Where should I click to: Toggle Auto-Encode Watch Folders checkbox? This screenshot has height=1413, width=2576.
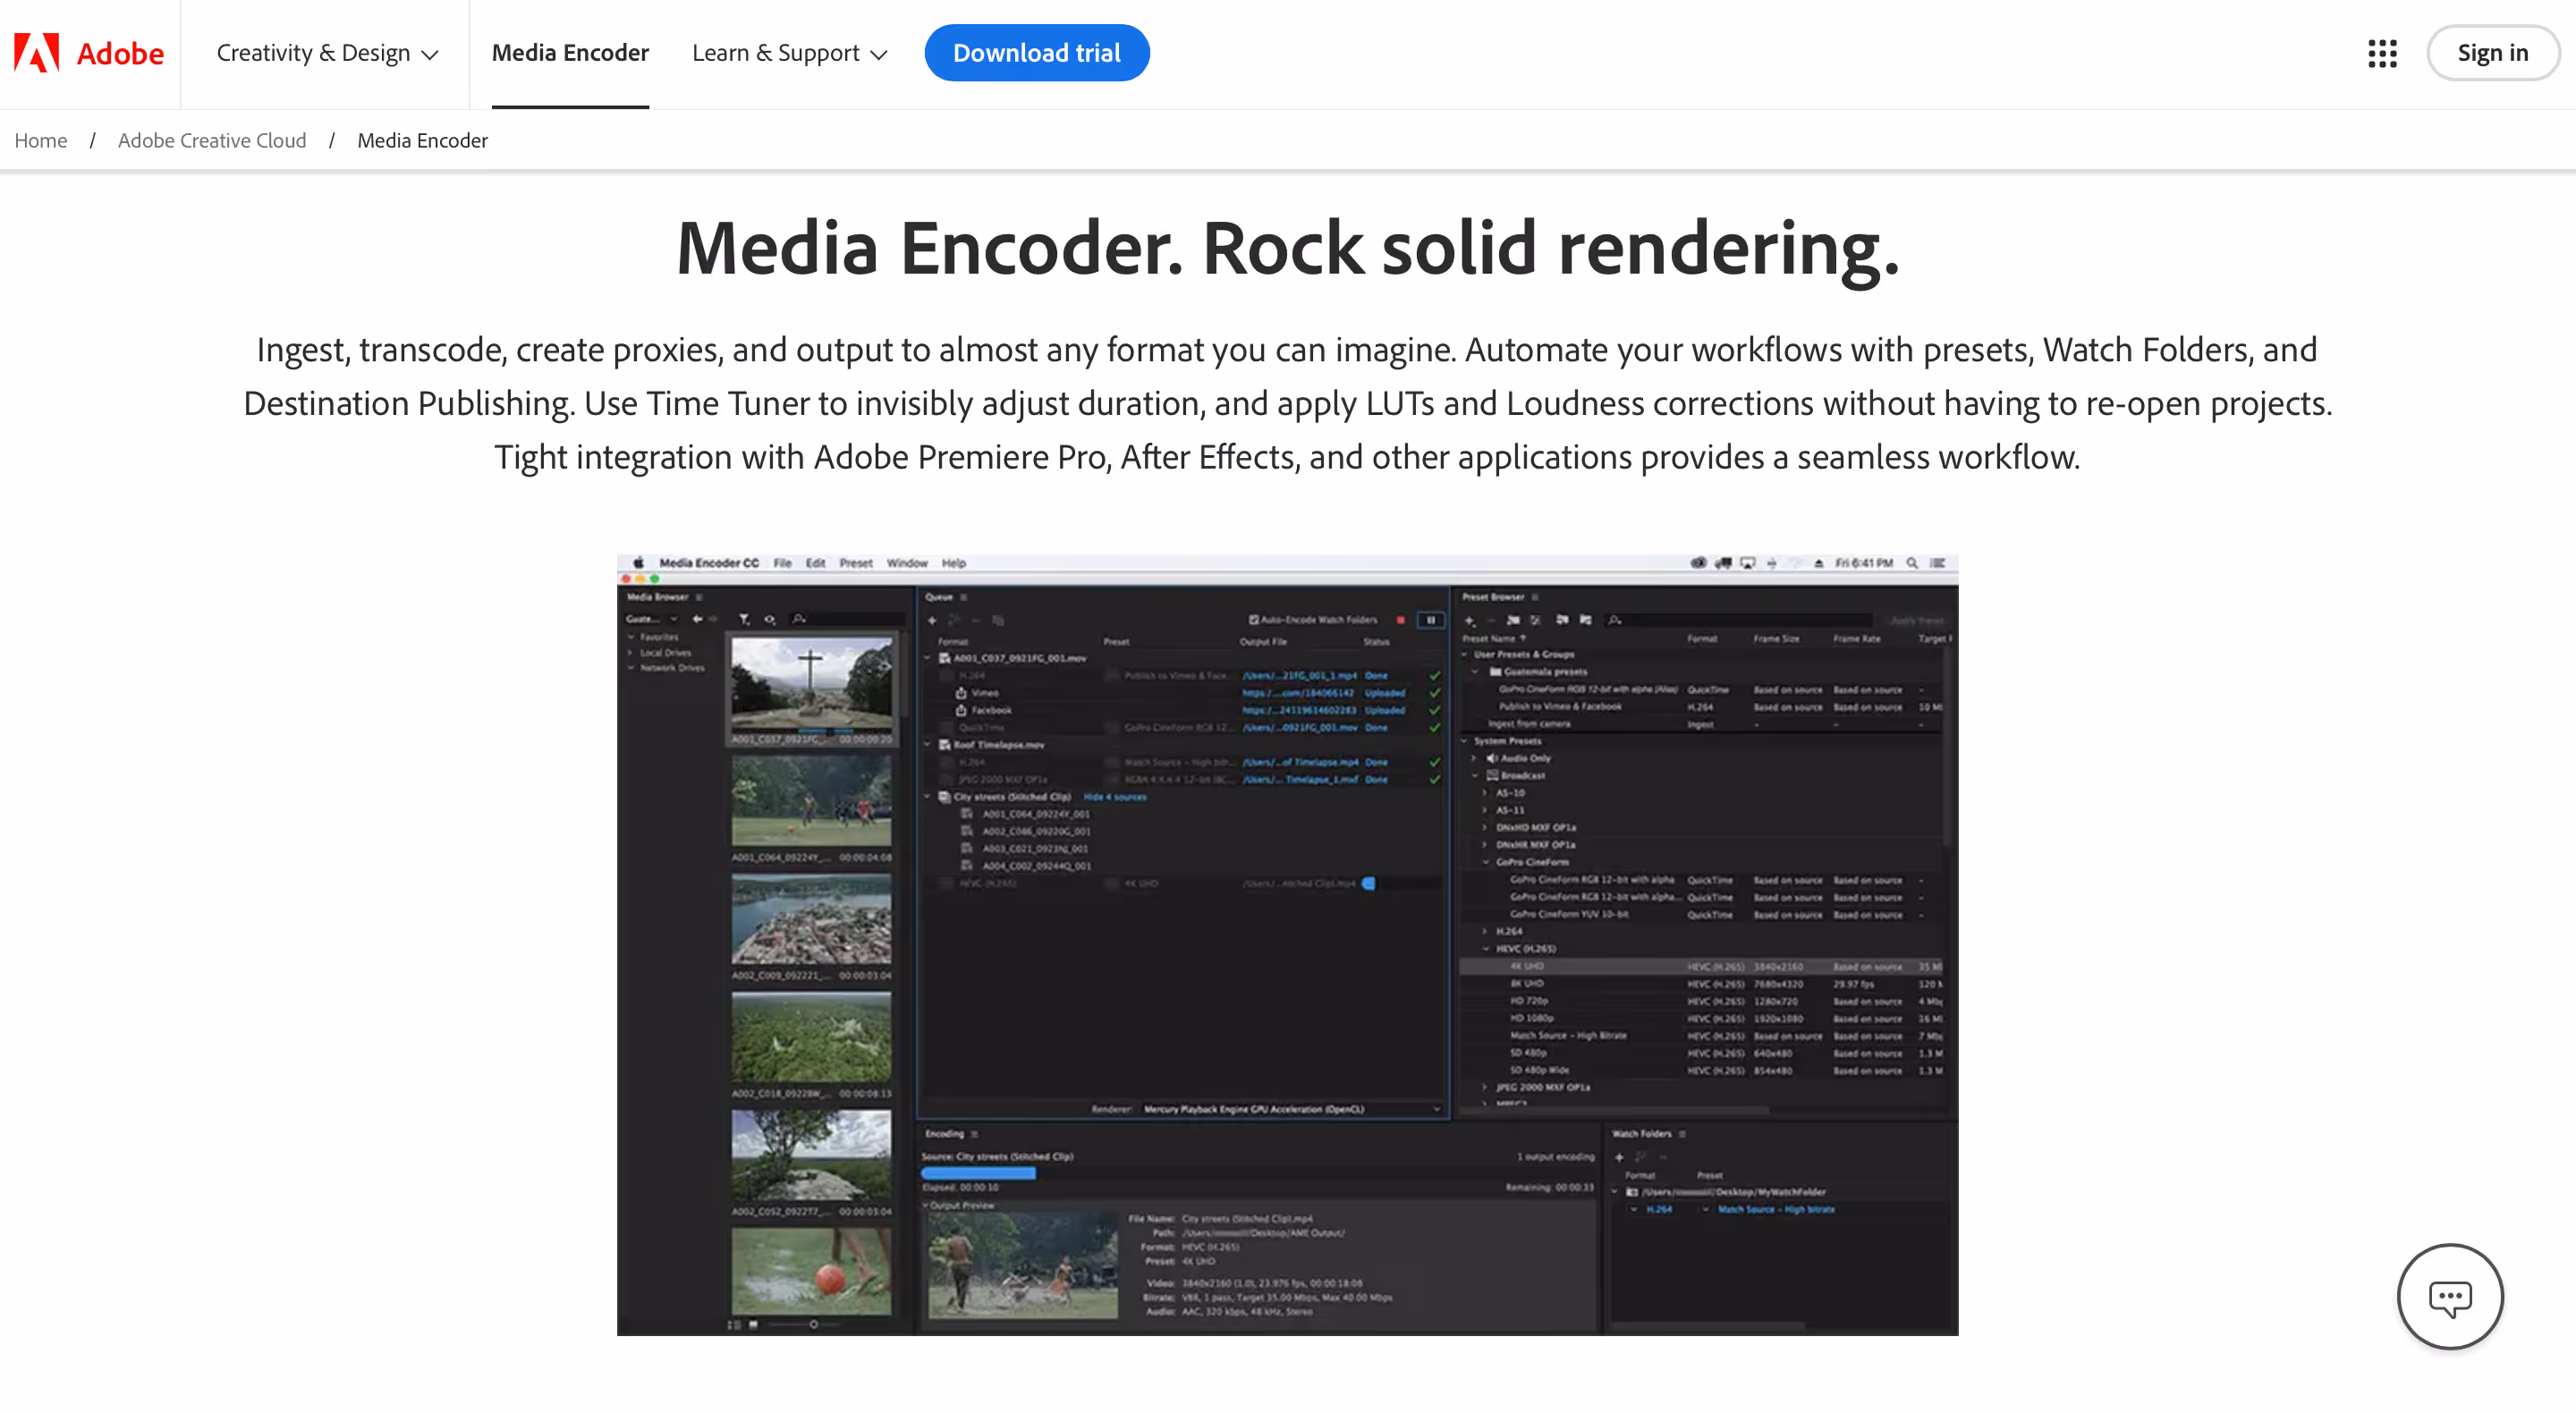[x=1253, y=620]
